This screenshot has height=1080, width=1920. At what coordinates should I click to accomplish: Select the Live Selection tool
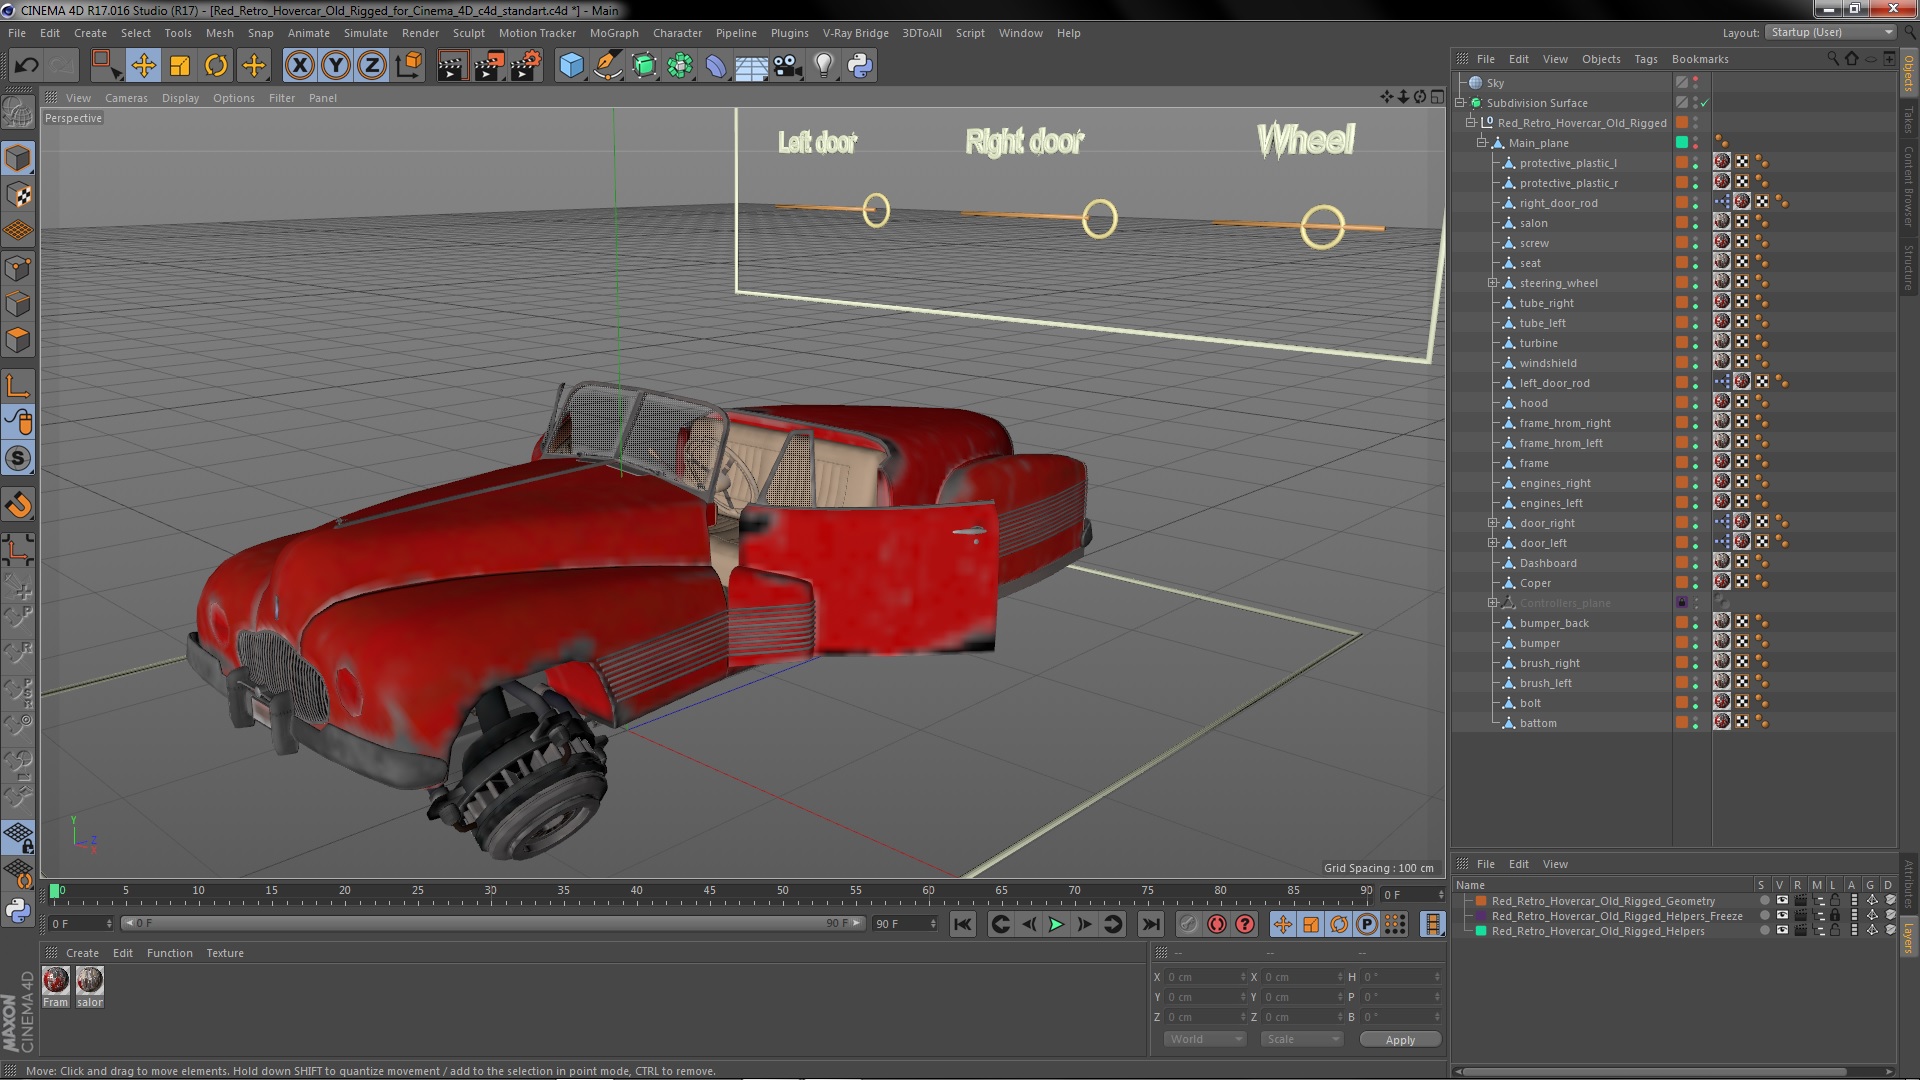click(x=105, y=66)
